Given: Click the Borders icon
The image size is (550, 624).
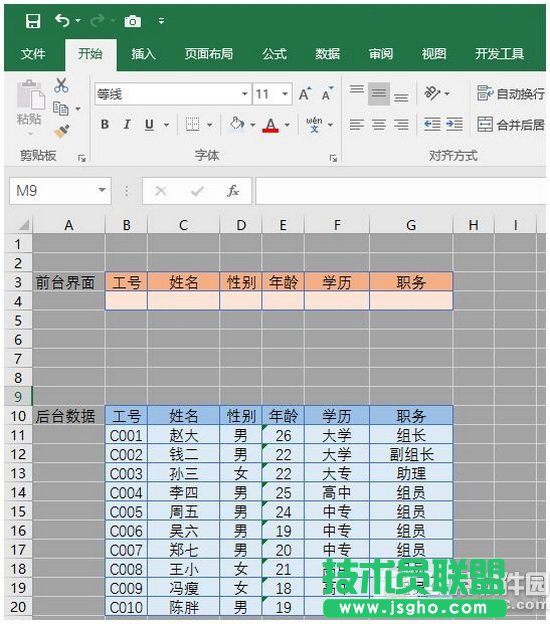Looking at the screenshot, I should click(x=193, y=125).
